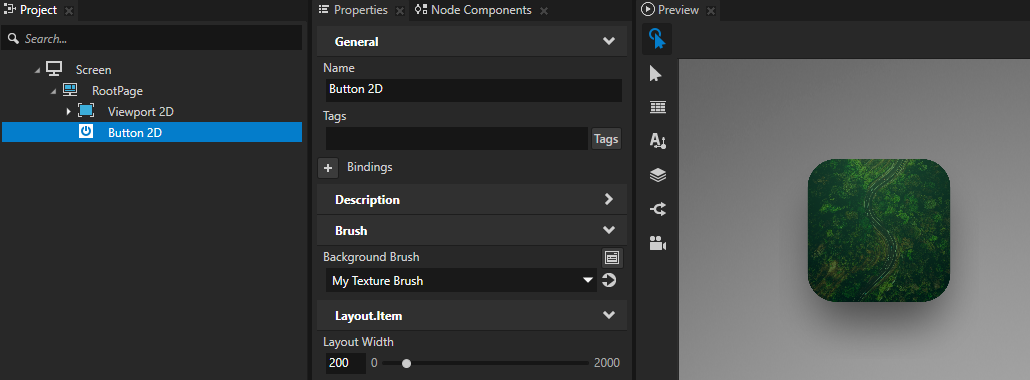
Task: Expand the Viewport 2D tree node
Action: [x=68, y=112]
